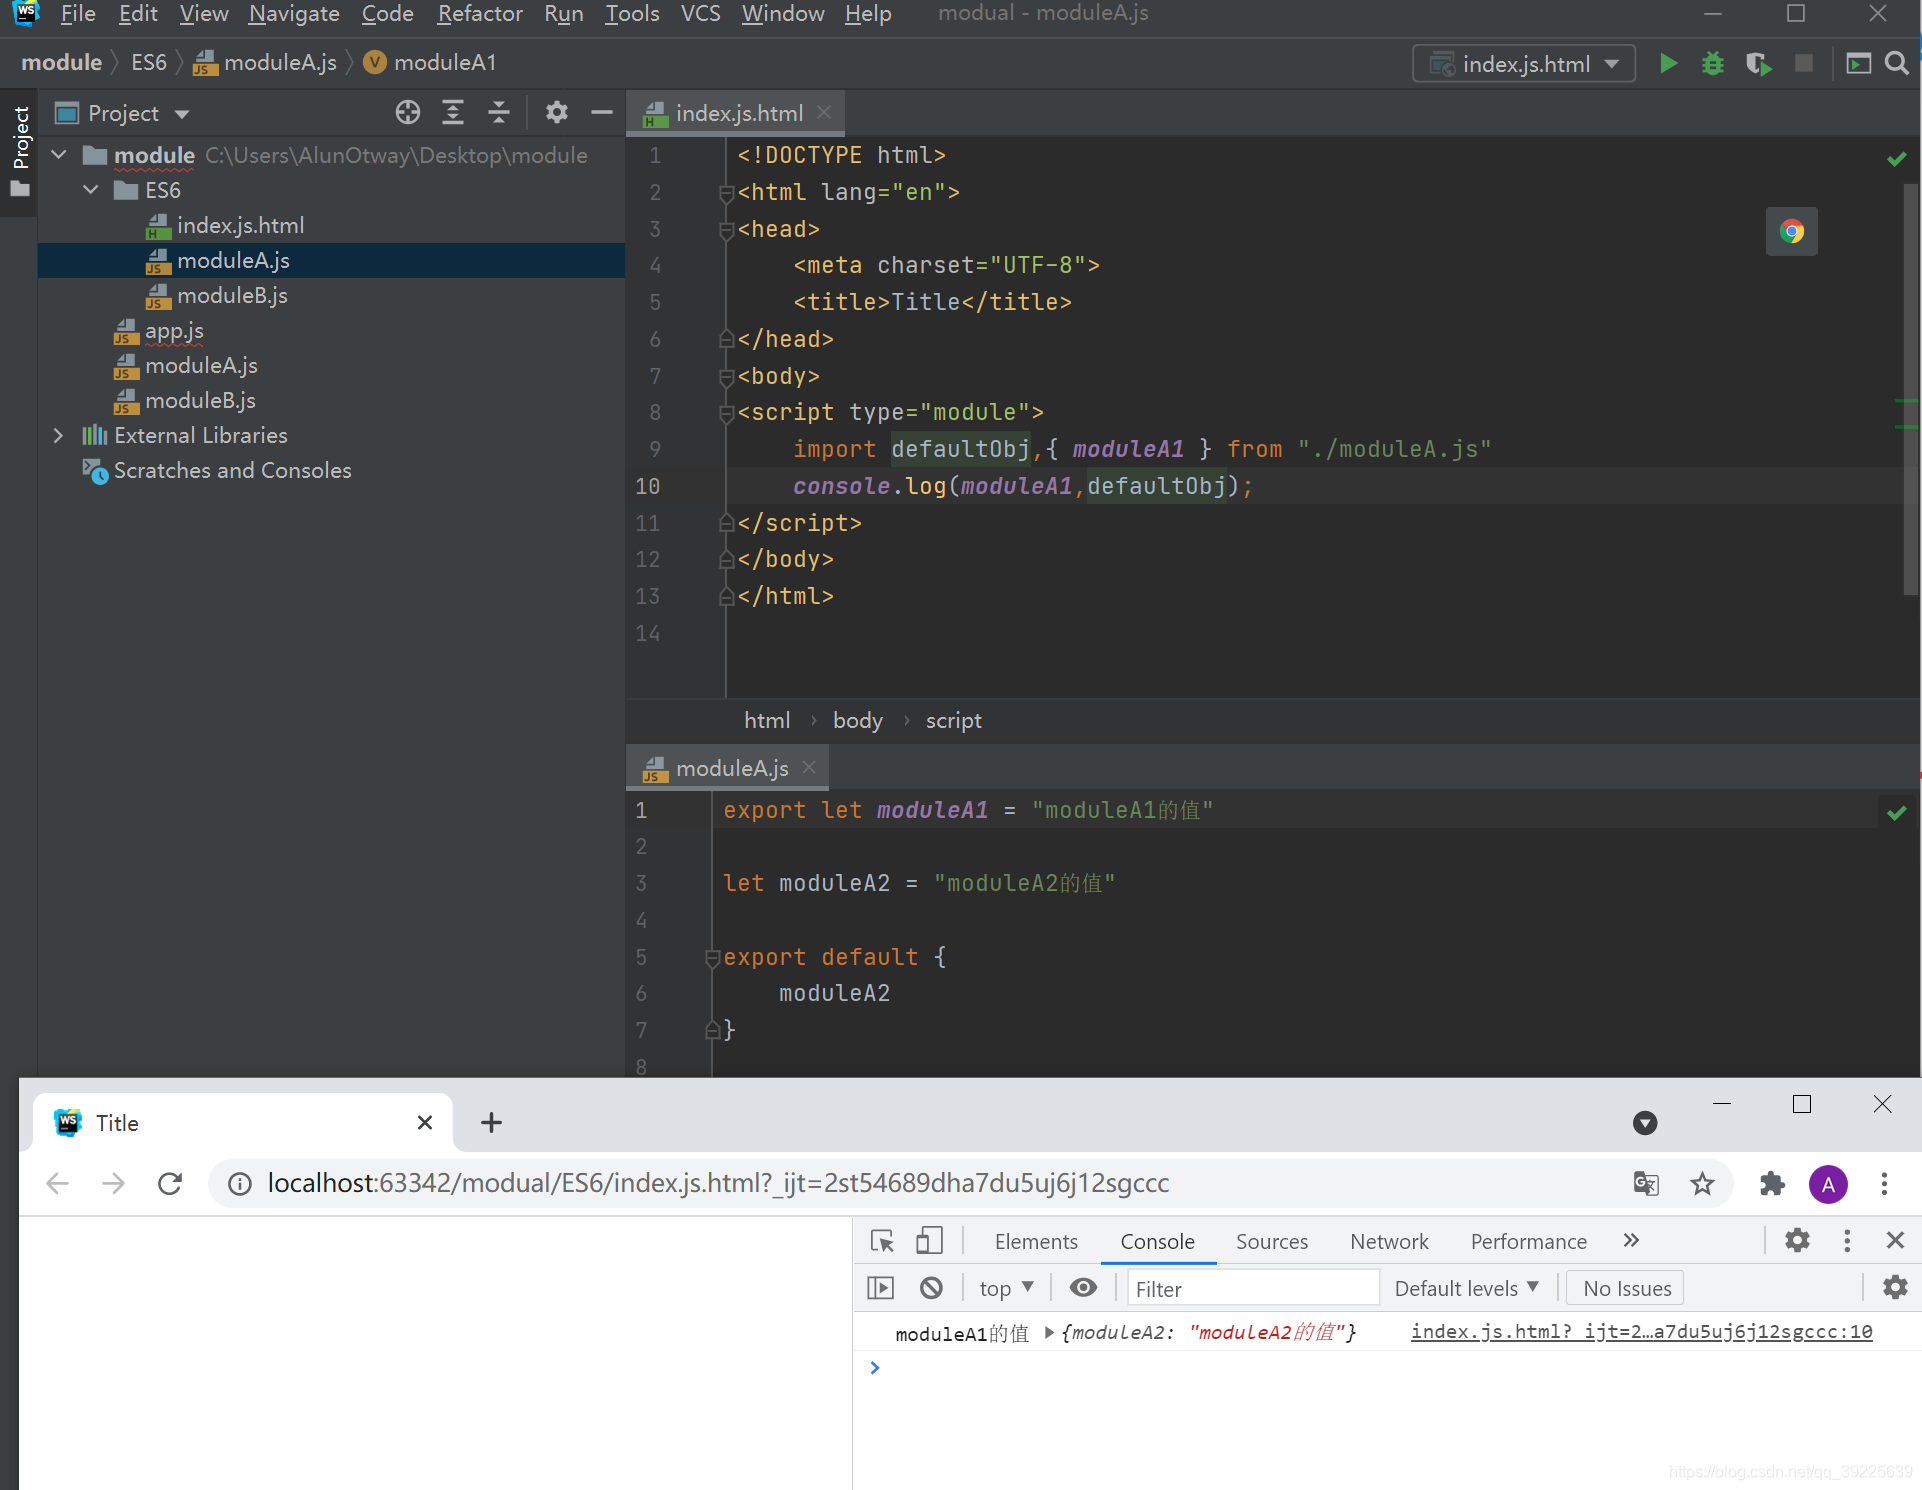1922x1490 pixels.
Task: Click the Debug bug icon
Action: (x=1713, y=64)
